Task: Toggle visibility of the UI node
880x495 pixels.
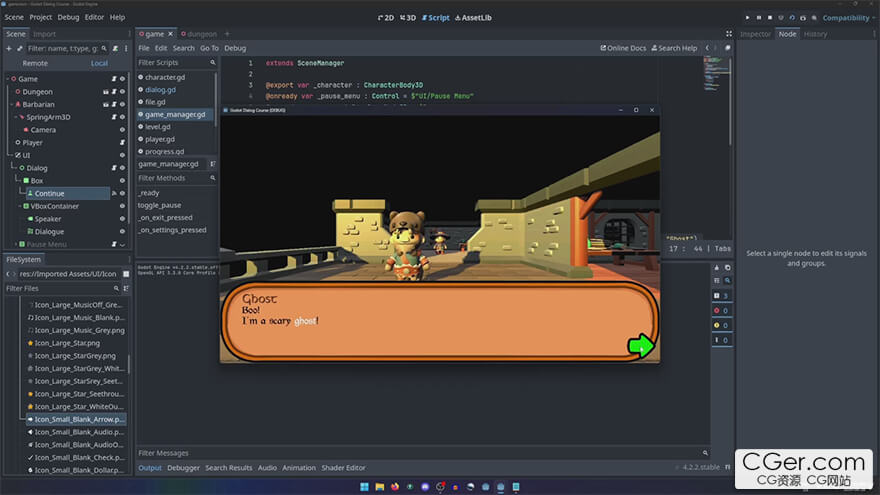Action: [x=122, y=155]
